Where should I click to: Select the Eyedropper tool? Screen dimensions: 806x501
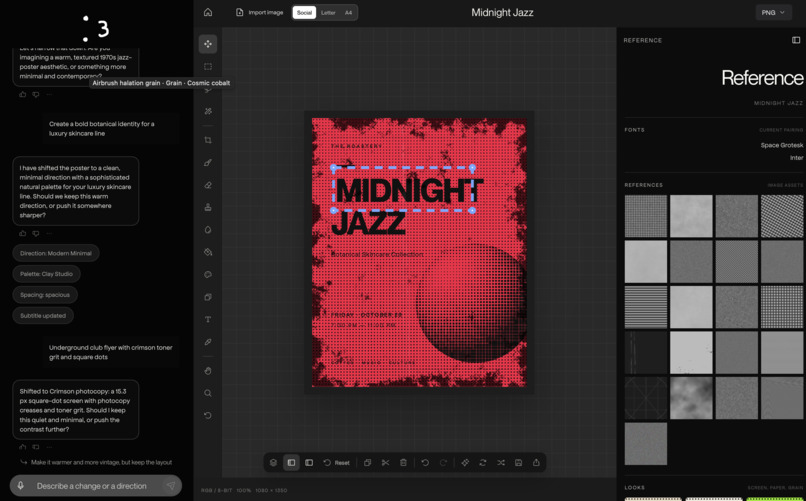208,342
